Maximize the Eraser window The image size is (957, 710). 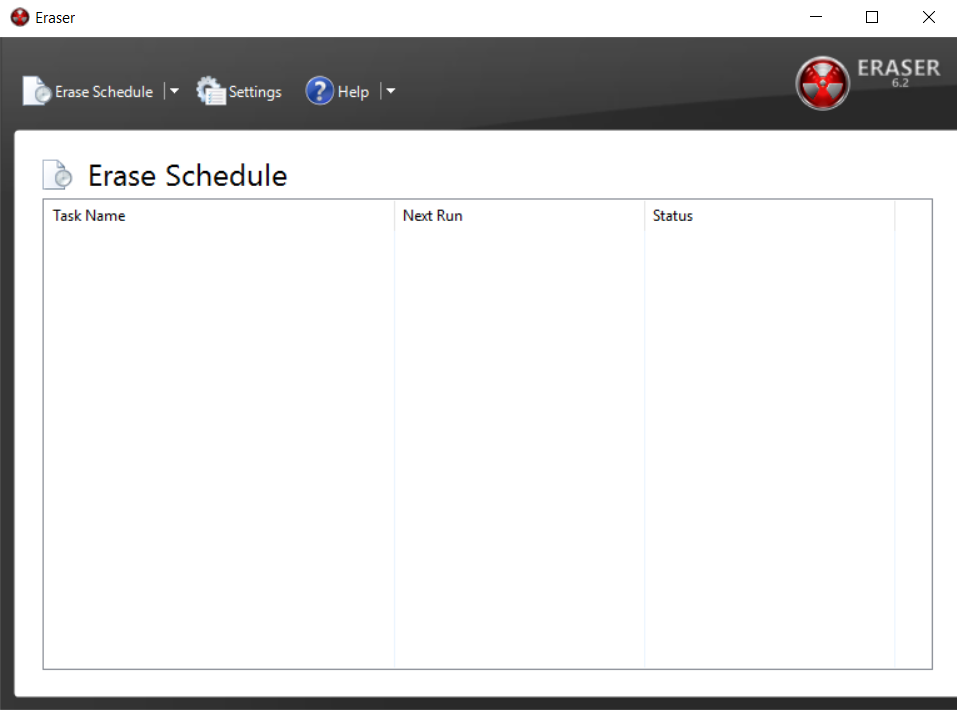pos(872,17)
